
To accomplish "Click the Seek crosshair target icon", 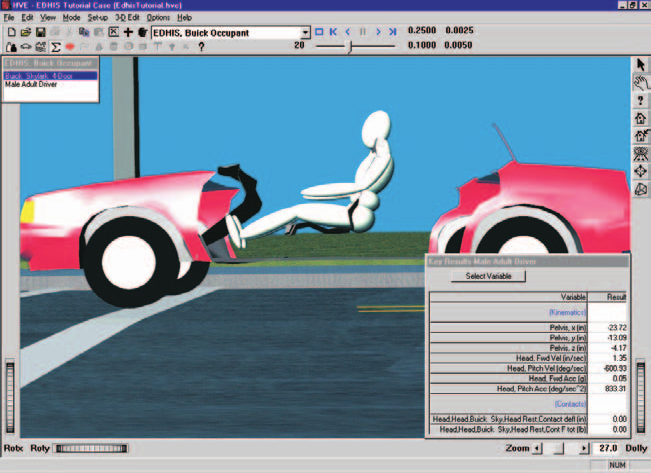I will click(x=641, y=172).
